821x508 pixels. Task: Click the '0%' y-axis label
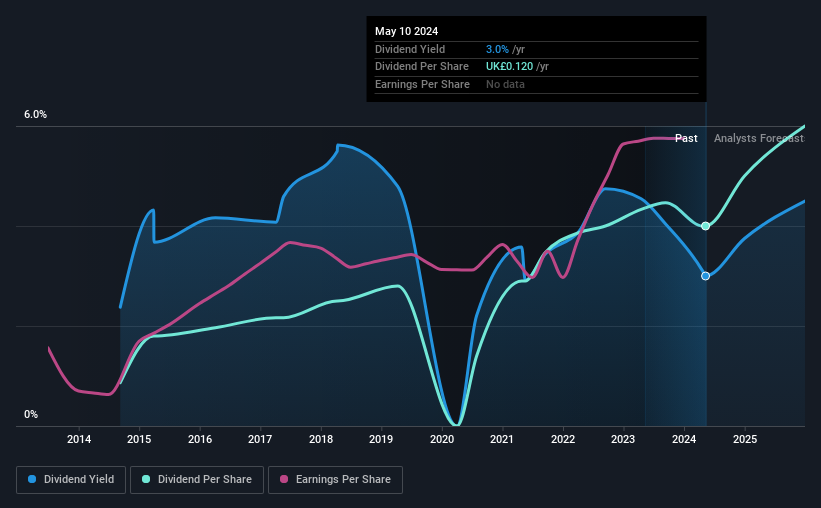(31, 414)
